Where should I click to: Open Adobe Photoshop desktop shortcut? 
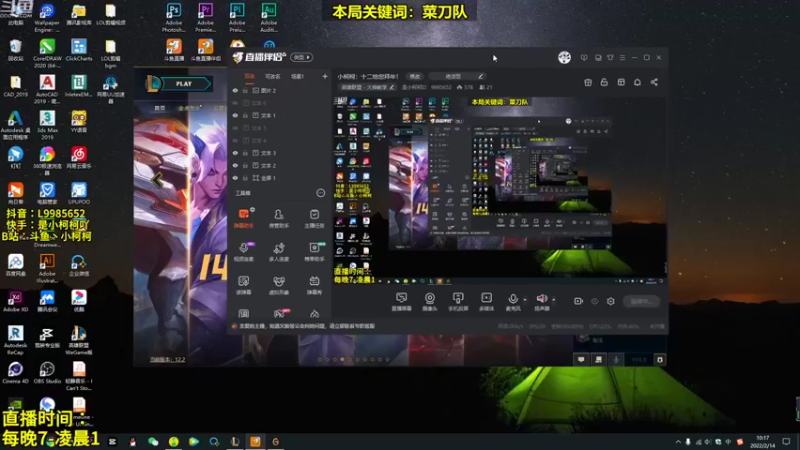pos(173,17)
